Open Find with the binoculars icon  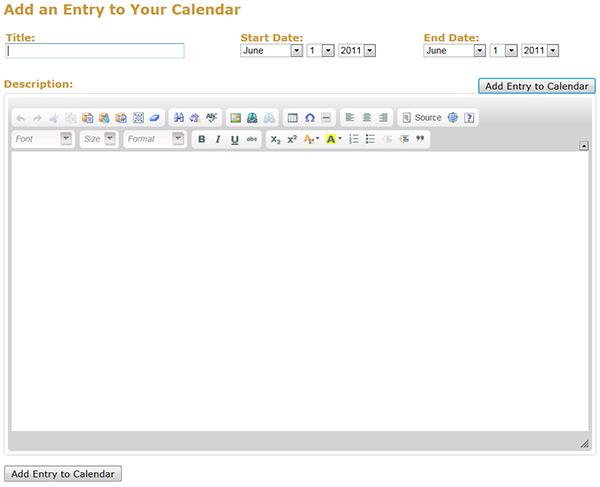coord(179,118)
